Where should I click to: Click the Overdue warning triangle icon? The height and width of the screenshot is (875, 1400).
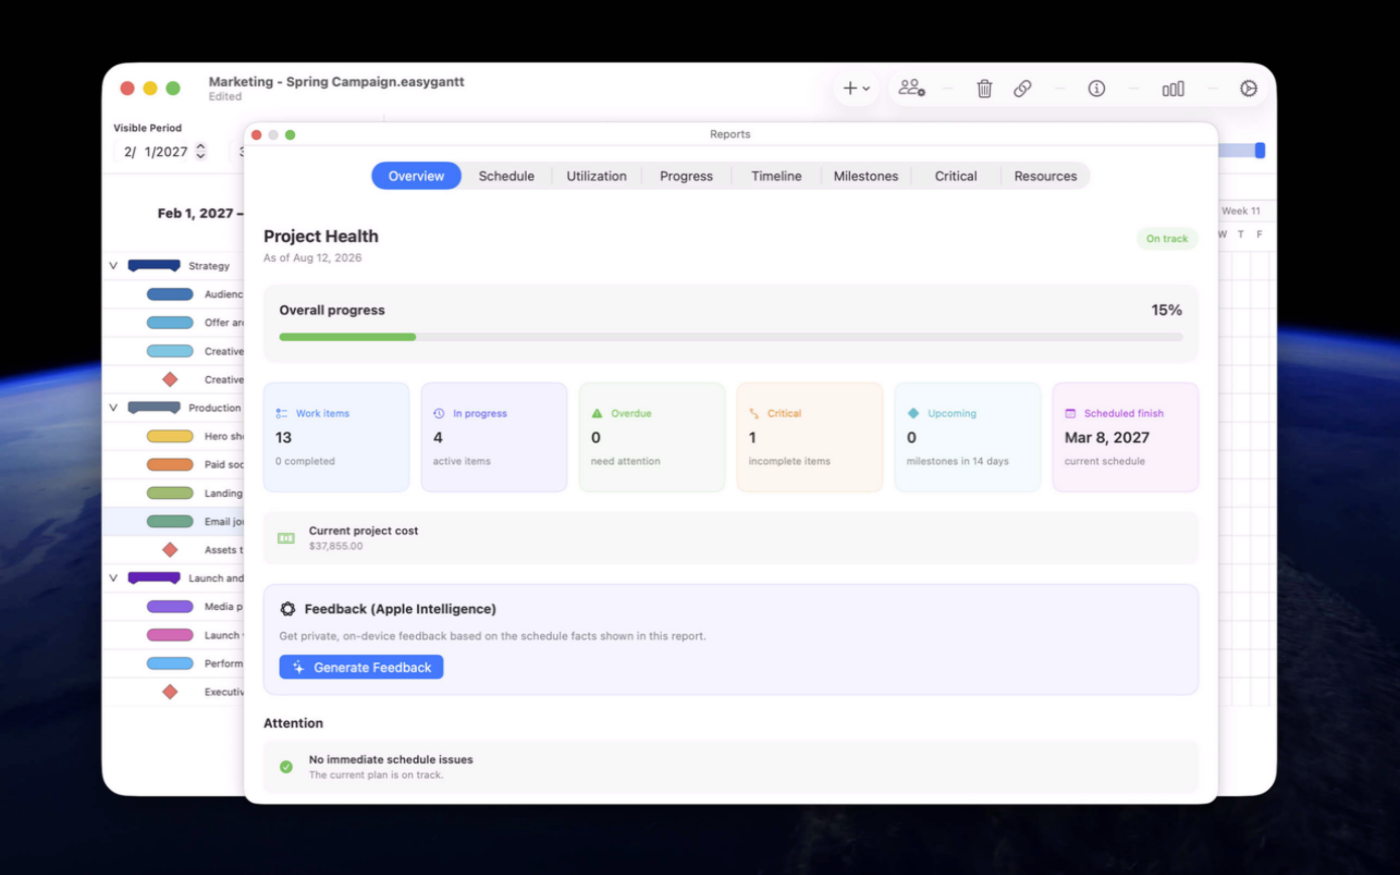click(597, 413)
